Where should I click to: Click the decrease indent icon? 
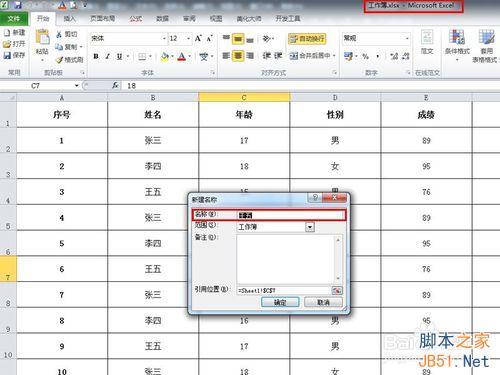coord(266,56)
